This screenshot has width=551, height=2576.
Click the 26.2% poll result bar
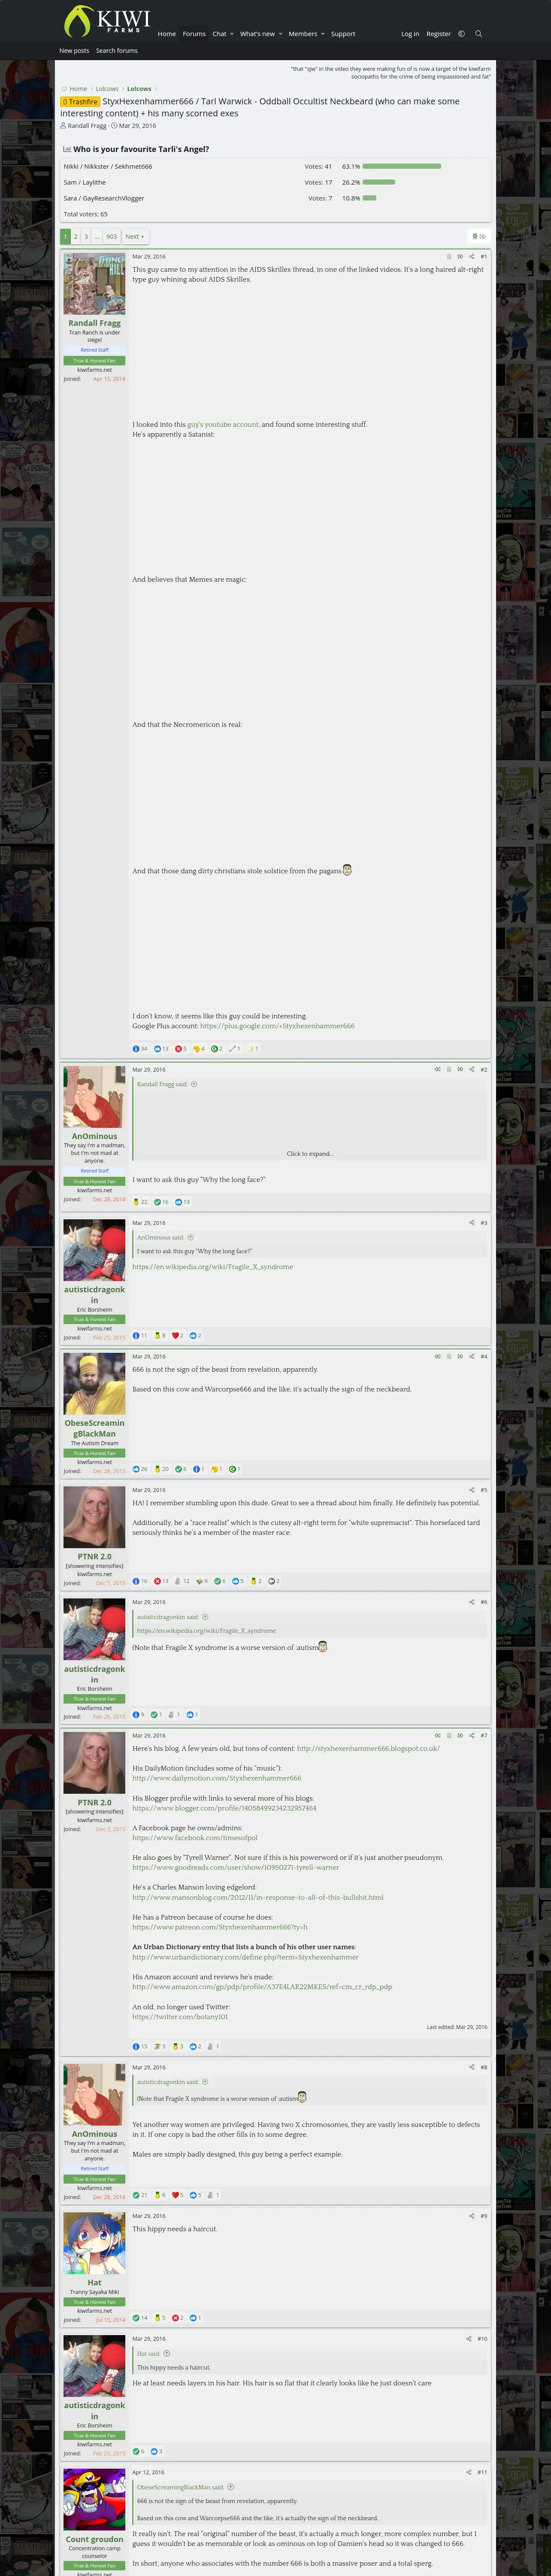tap(379, 182)
